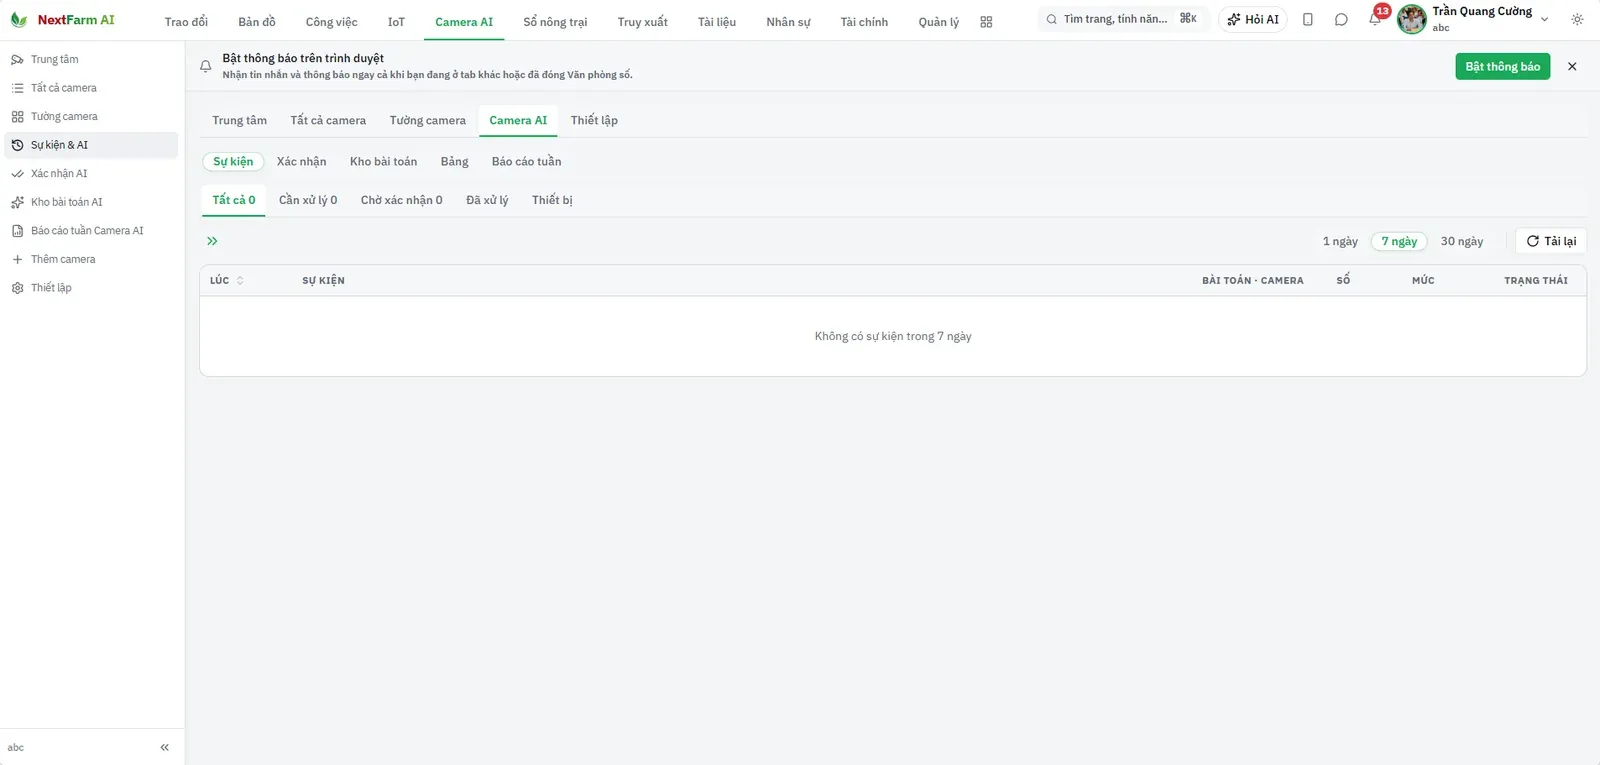Select the Xác nhận pill tab
Viewport: 1600px width, 765px height.
tap(301, 162)
